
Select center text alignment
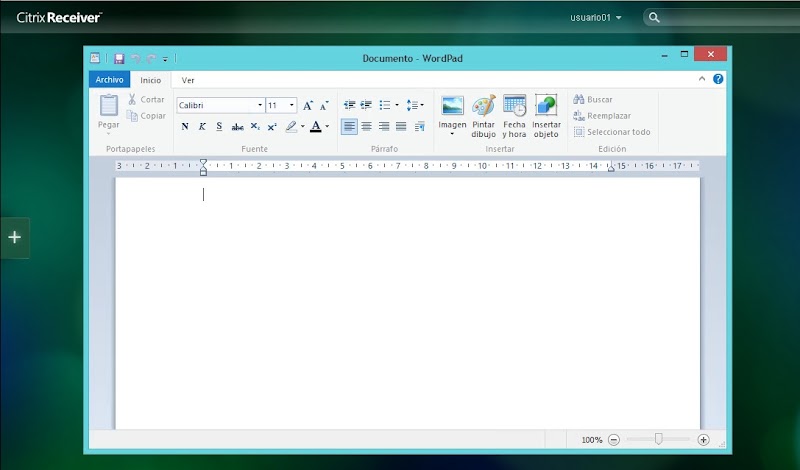tap(366, 127)
